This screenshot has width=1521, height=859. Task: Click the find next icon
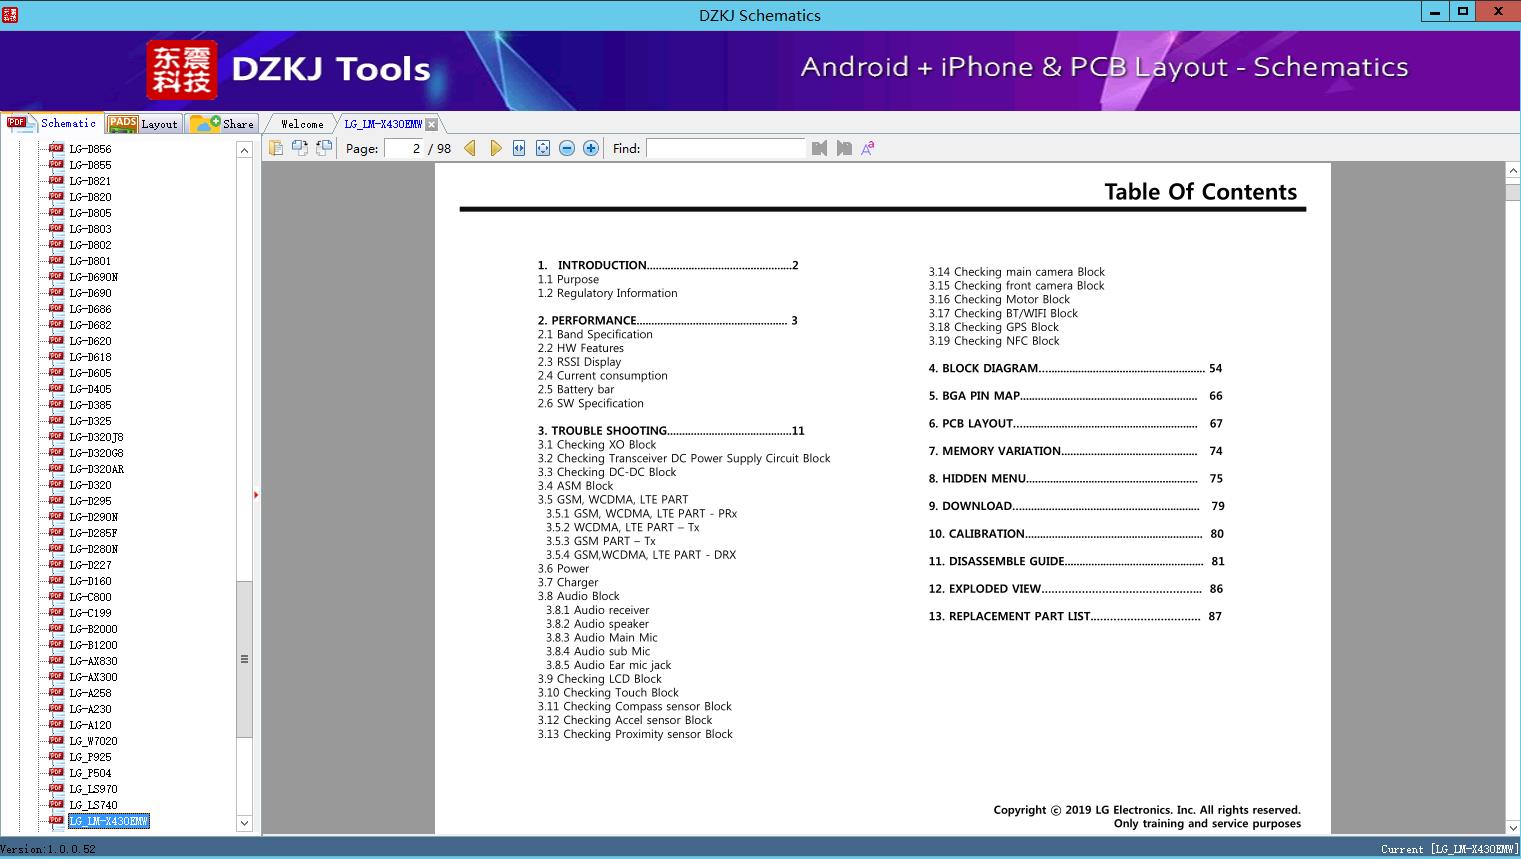844,148
